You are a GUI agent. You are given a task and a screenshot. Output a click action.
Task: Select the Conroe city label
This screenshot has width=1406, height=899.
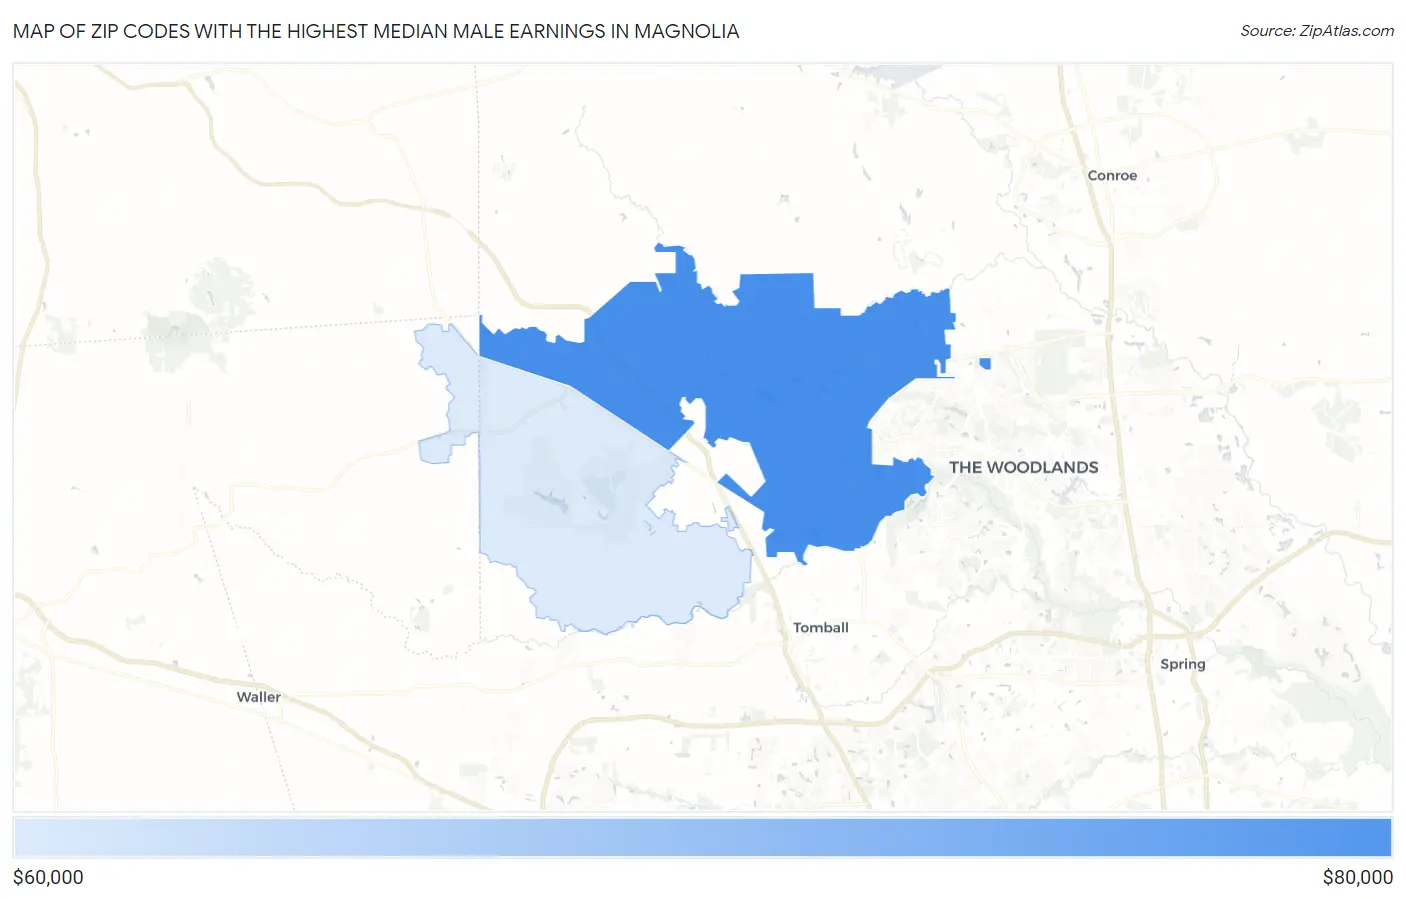click(x=1112, y=176)
